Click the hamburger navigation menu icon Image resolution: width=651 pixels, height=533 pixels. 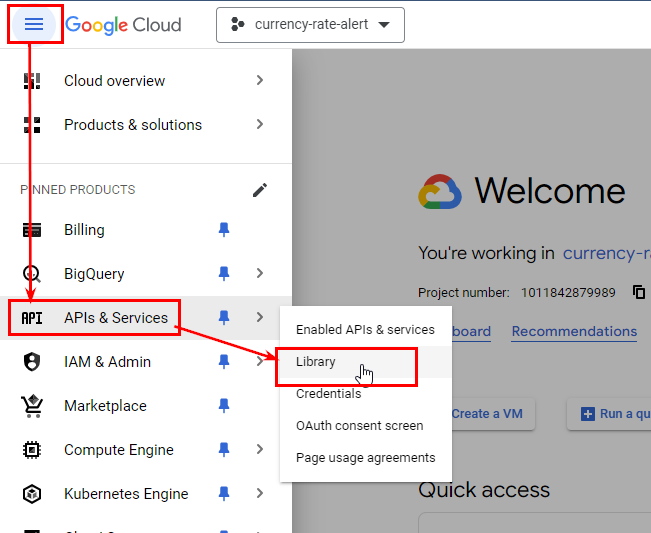[34, 25]
